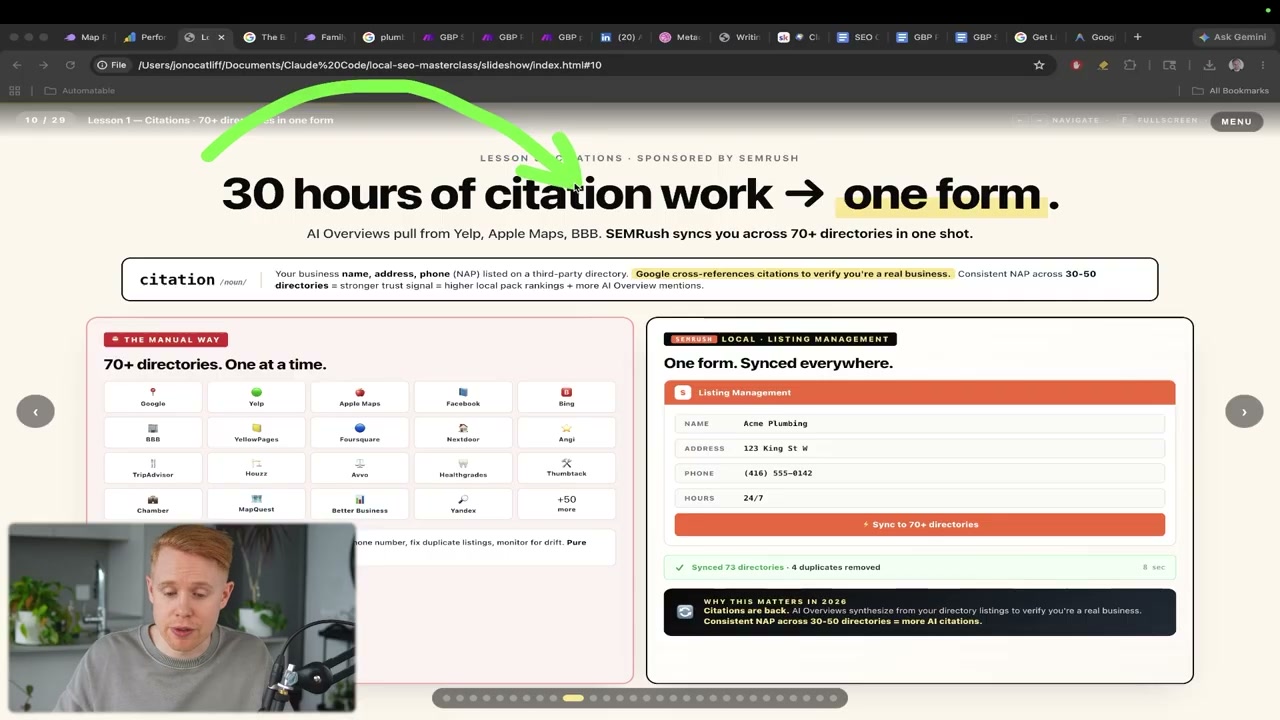
Task: Open the Automatable bookmarks folder
Action: pyautogui.click(x=80, y=91)
